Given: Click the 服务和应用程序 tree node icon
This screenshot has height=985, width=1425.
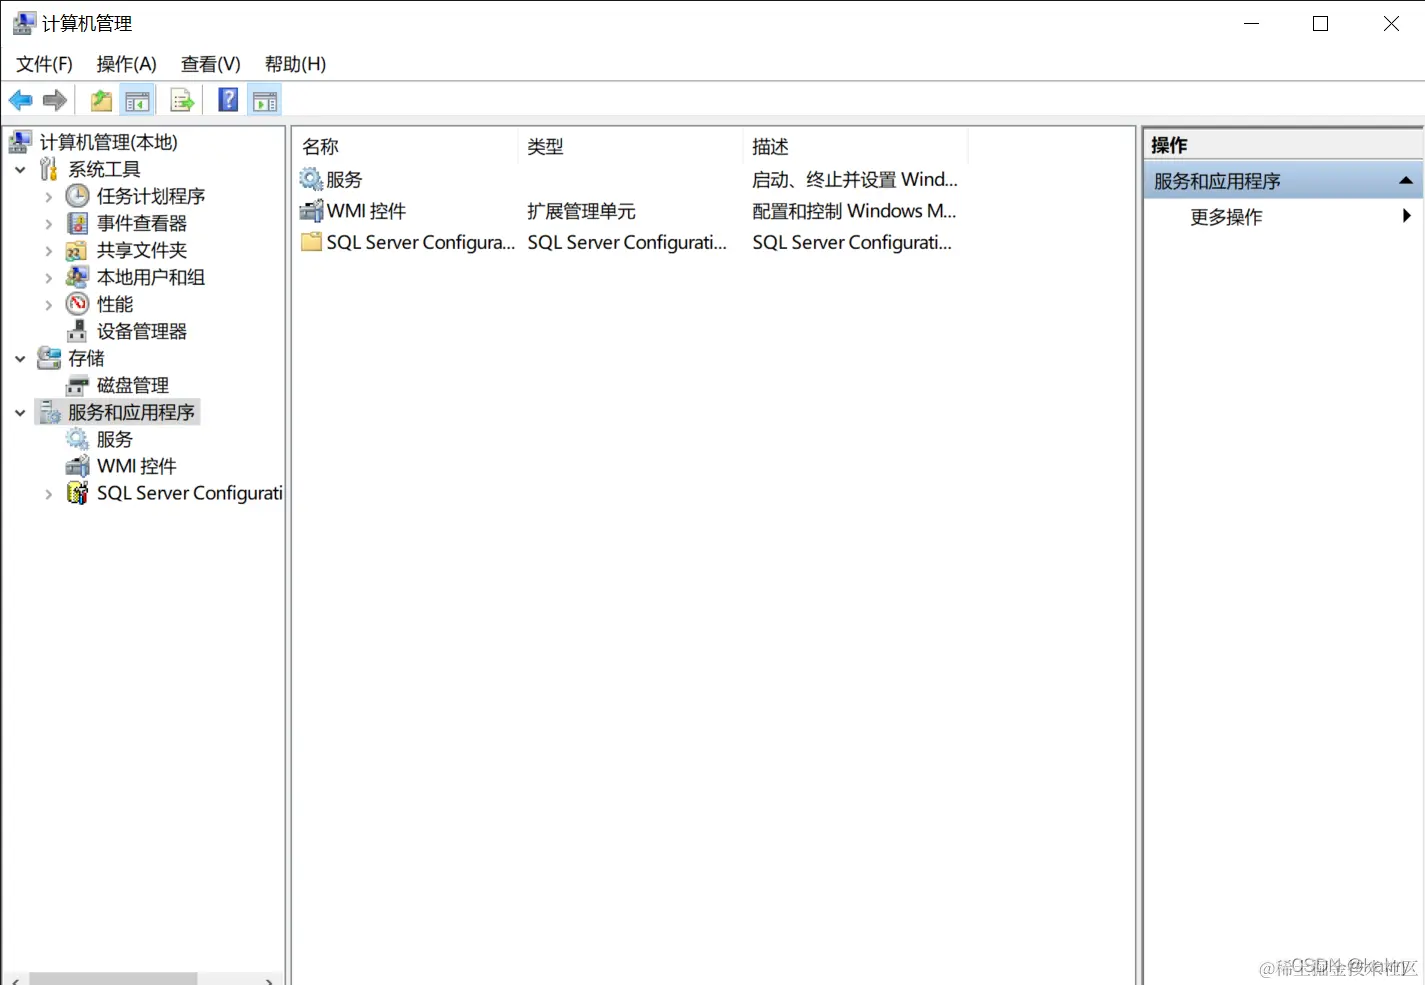Looking at the screenshot, I should tap(49, 412).
